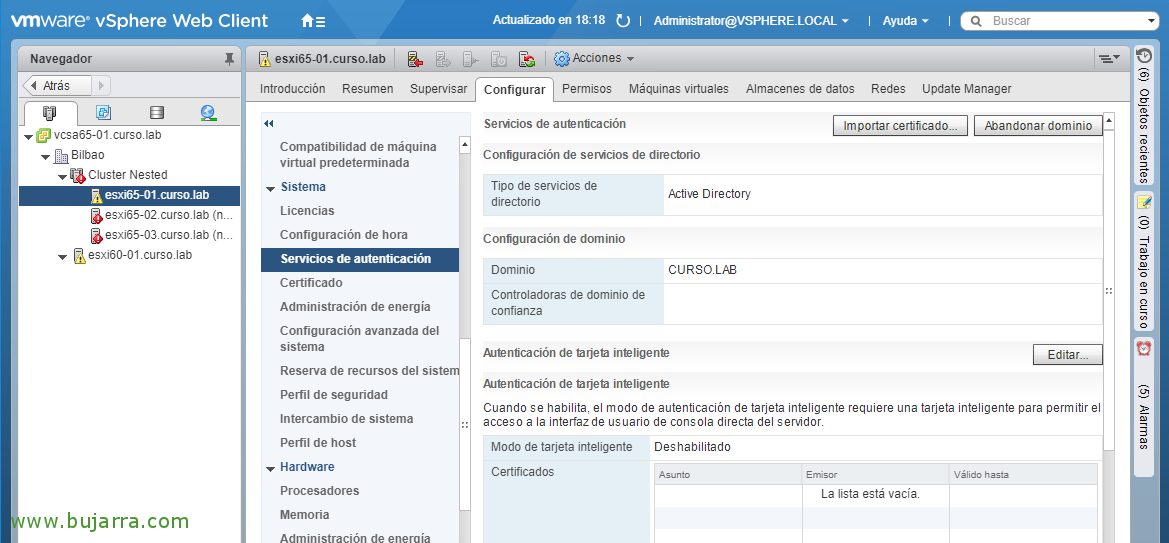Pin the Navegador panel
Screen dimensions: 1169x543
tap(229, 59)
